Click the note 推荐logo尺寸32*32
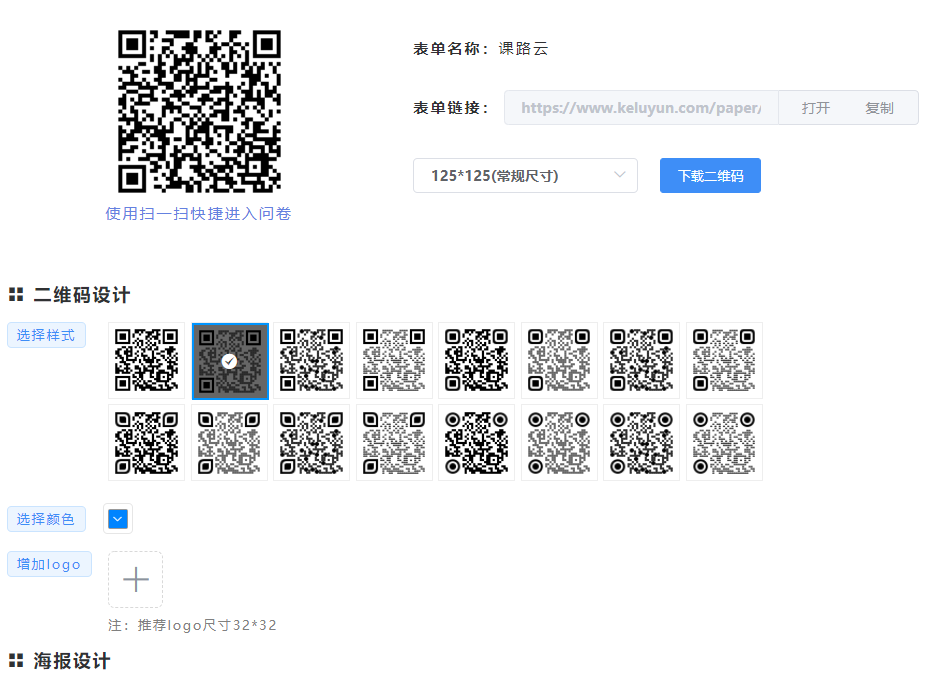 click(207, 625)
